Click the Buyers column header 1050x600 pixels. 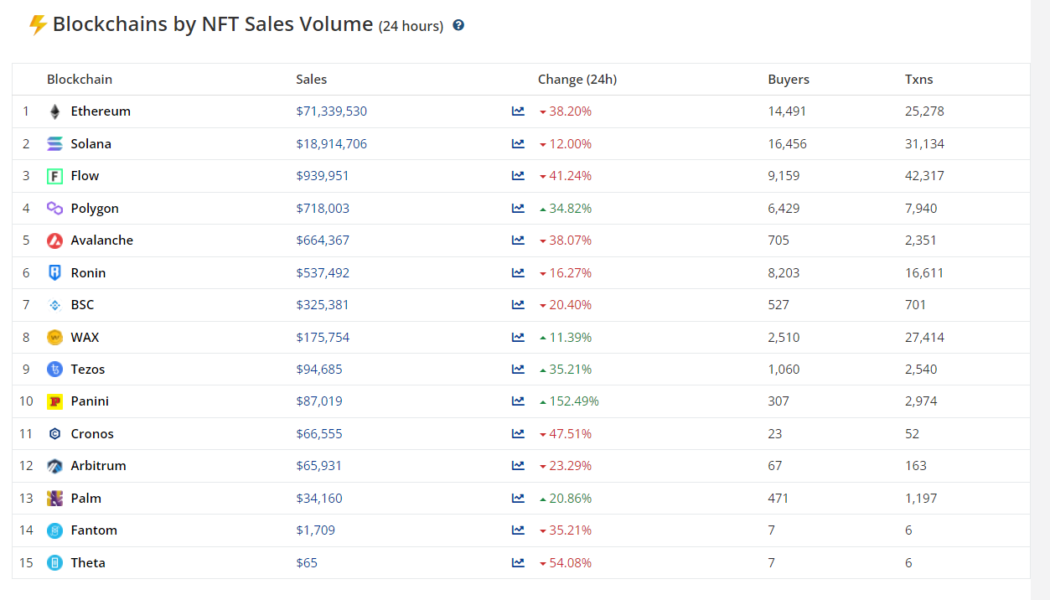click(788, 79)
